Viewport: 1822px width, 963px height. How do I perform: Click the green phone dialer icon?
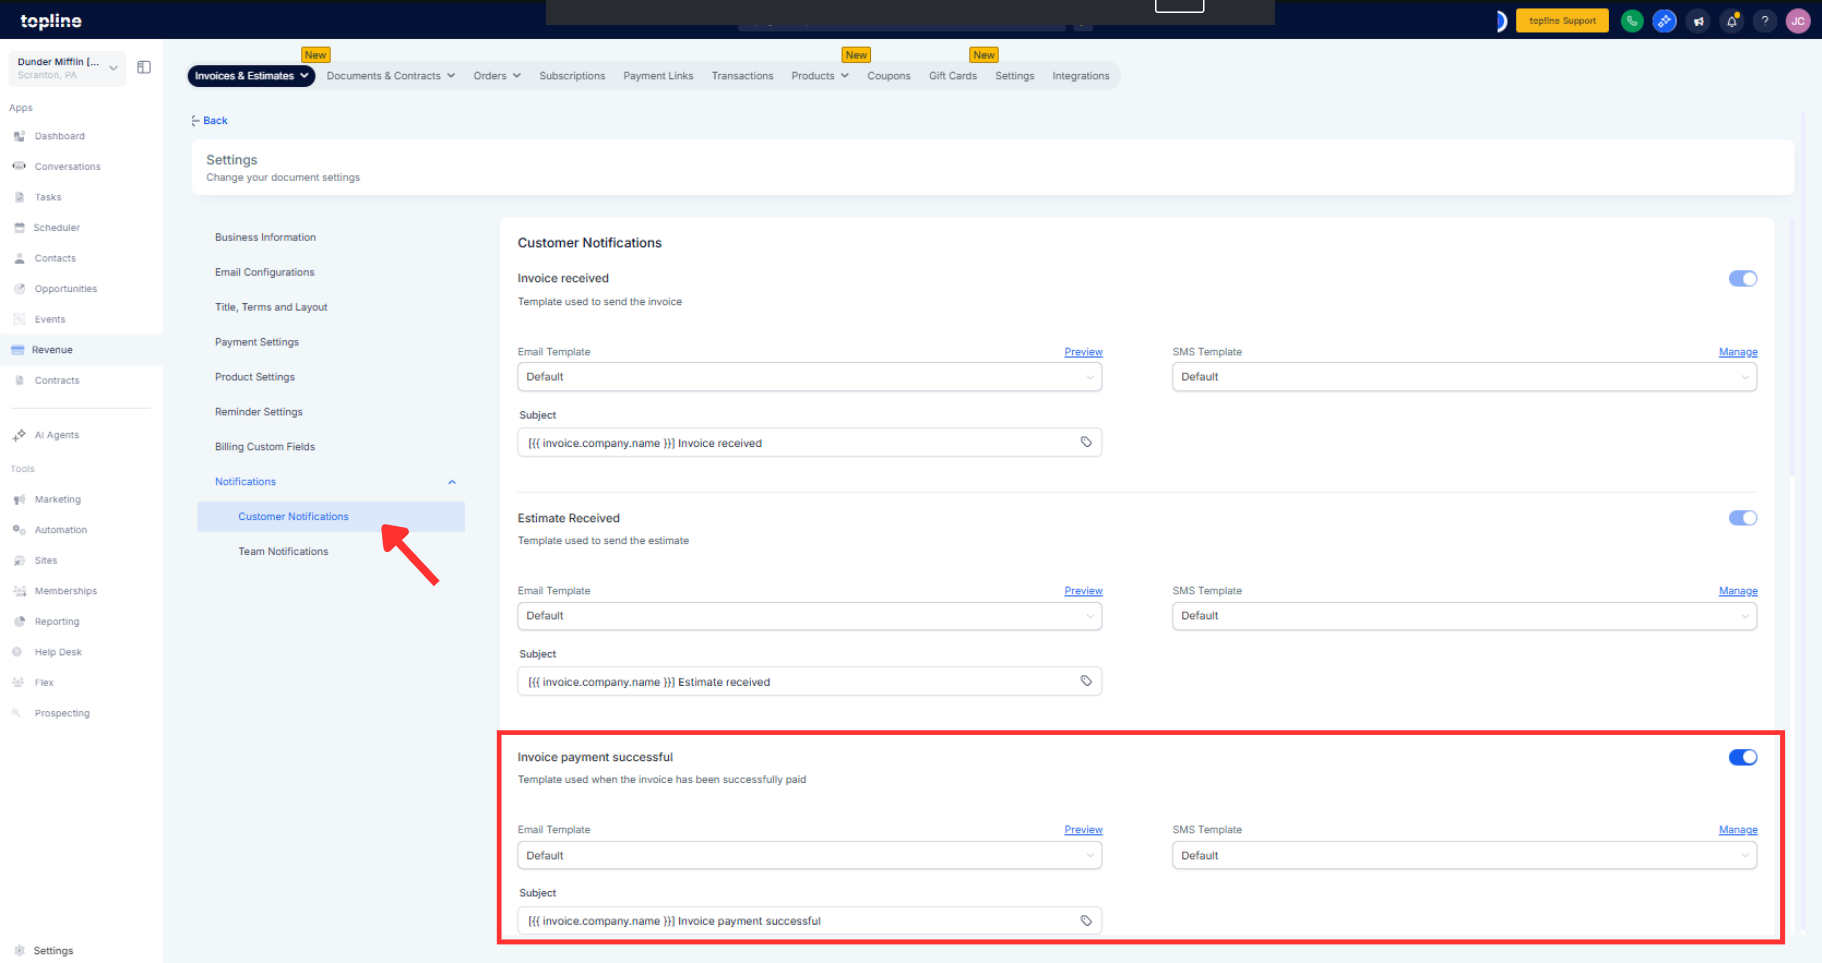coord(1632,21)
